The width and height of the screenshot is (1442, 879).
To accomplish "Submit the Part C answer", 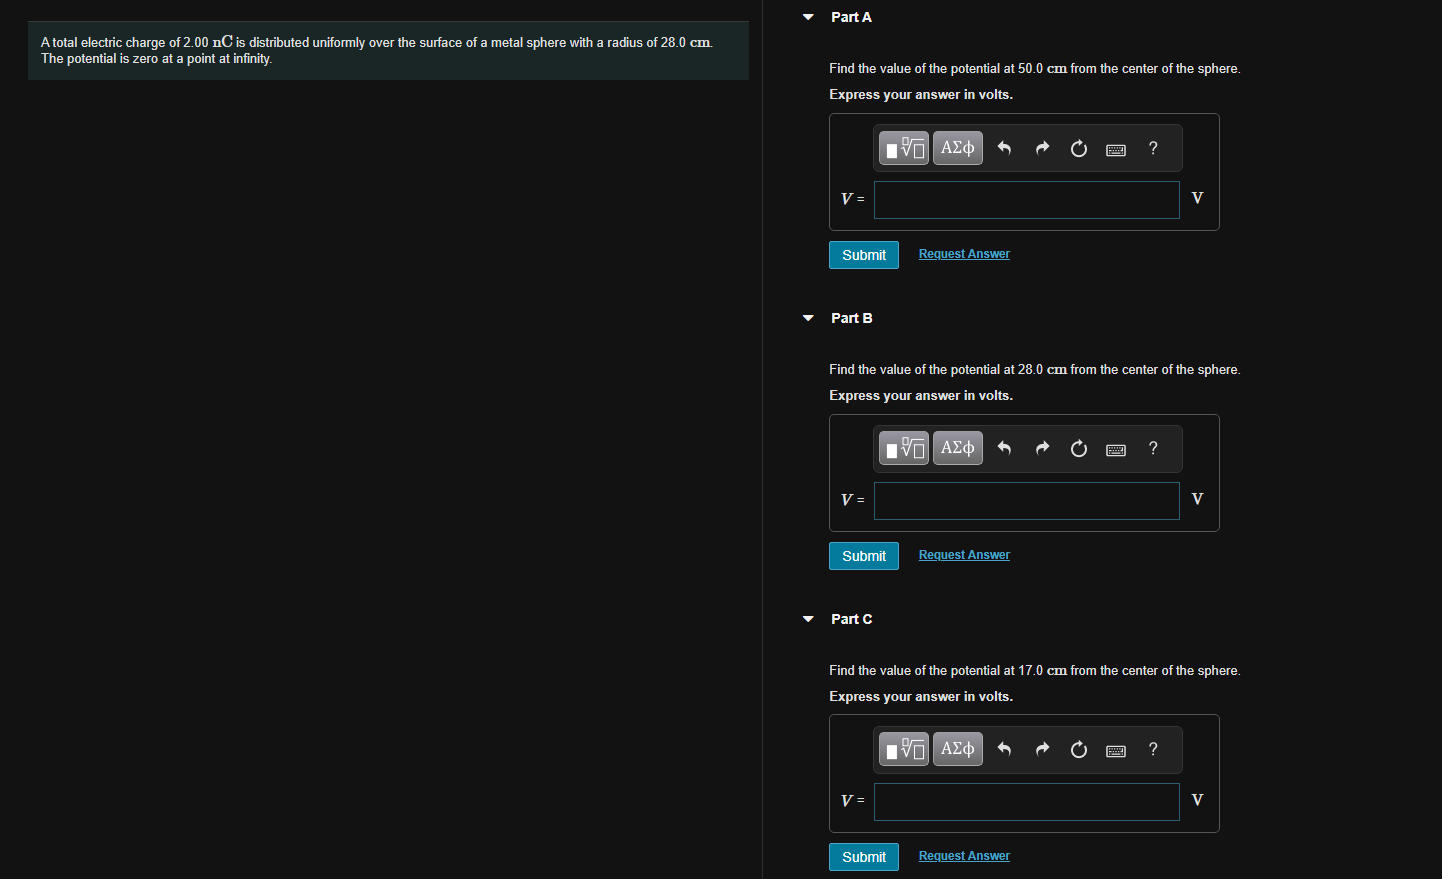I will click(x=864, y=857).
